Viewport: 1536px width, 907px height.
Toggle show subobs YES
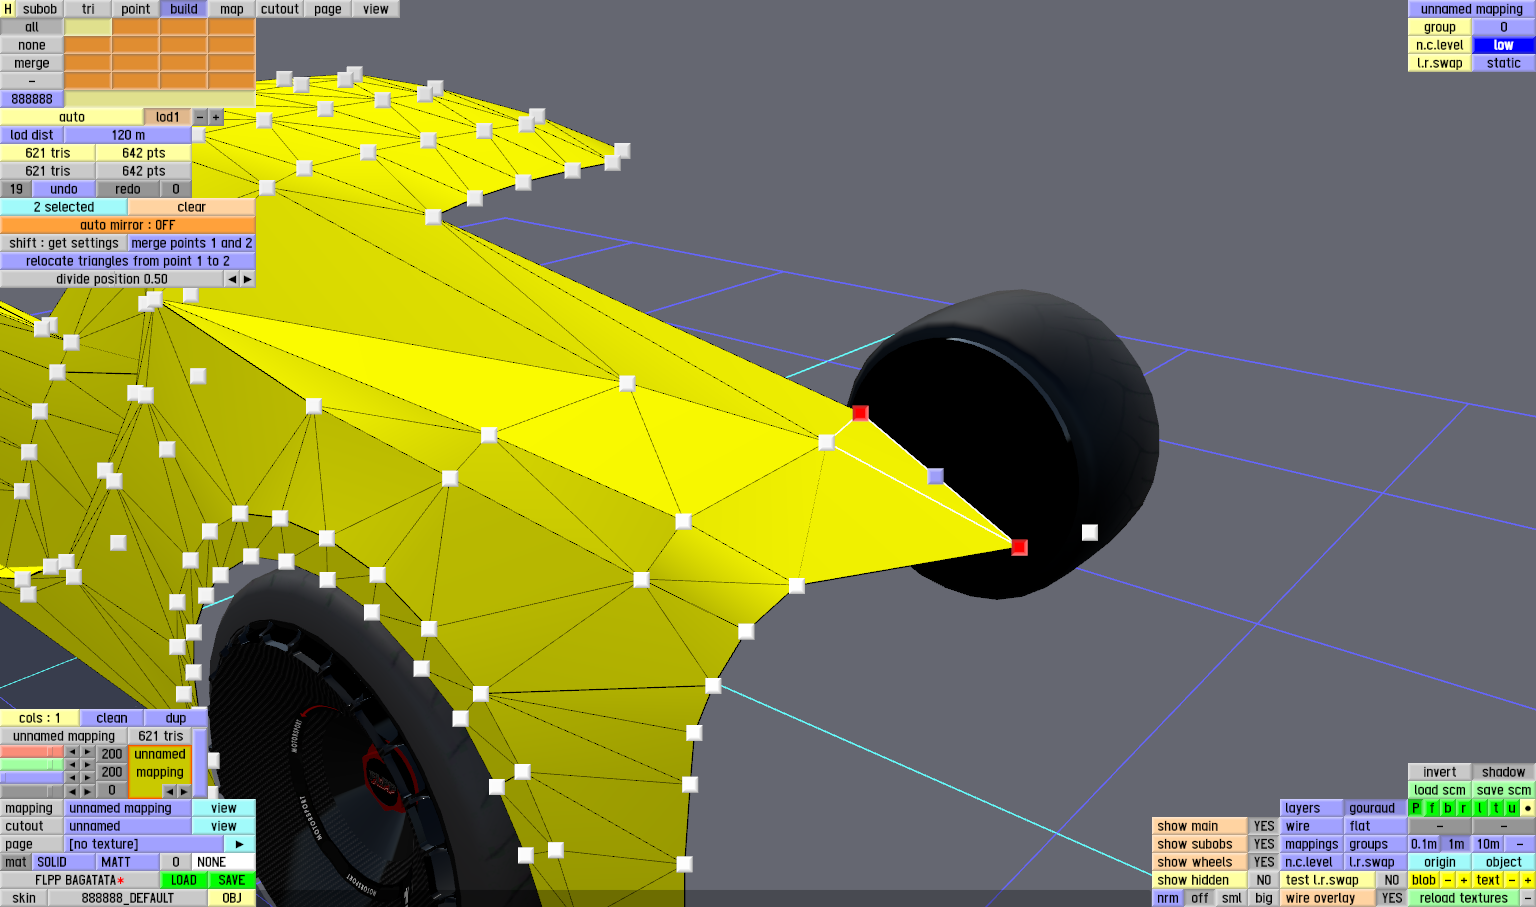click(x=1264, y=844)
